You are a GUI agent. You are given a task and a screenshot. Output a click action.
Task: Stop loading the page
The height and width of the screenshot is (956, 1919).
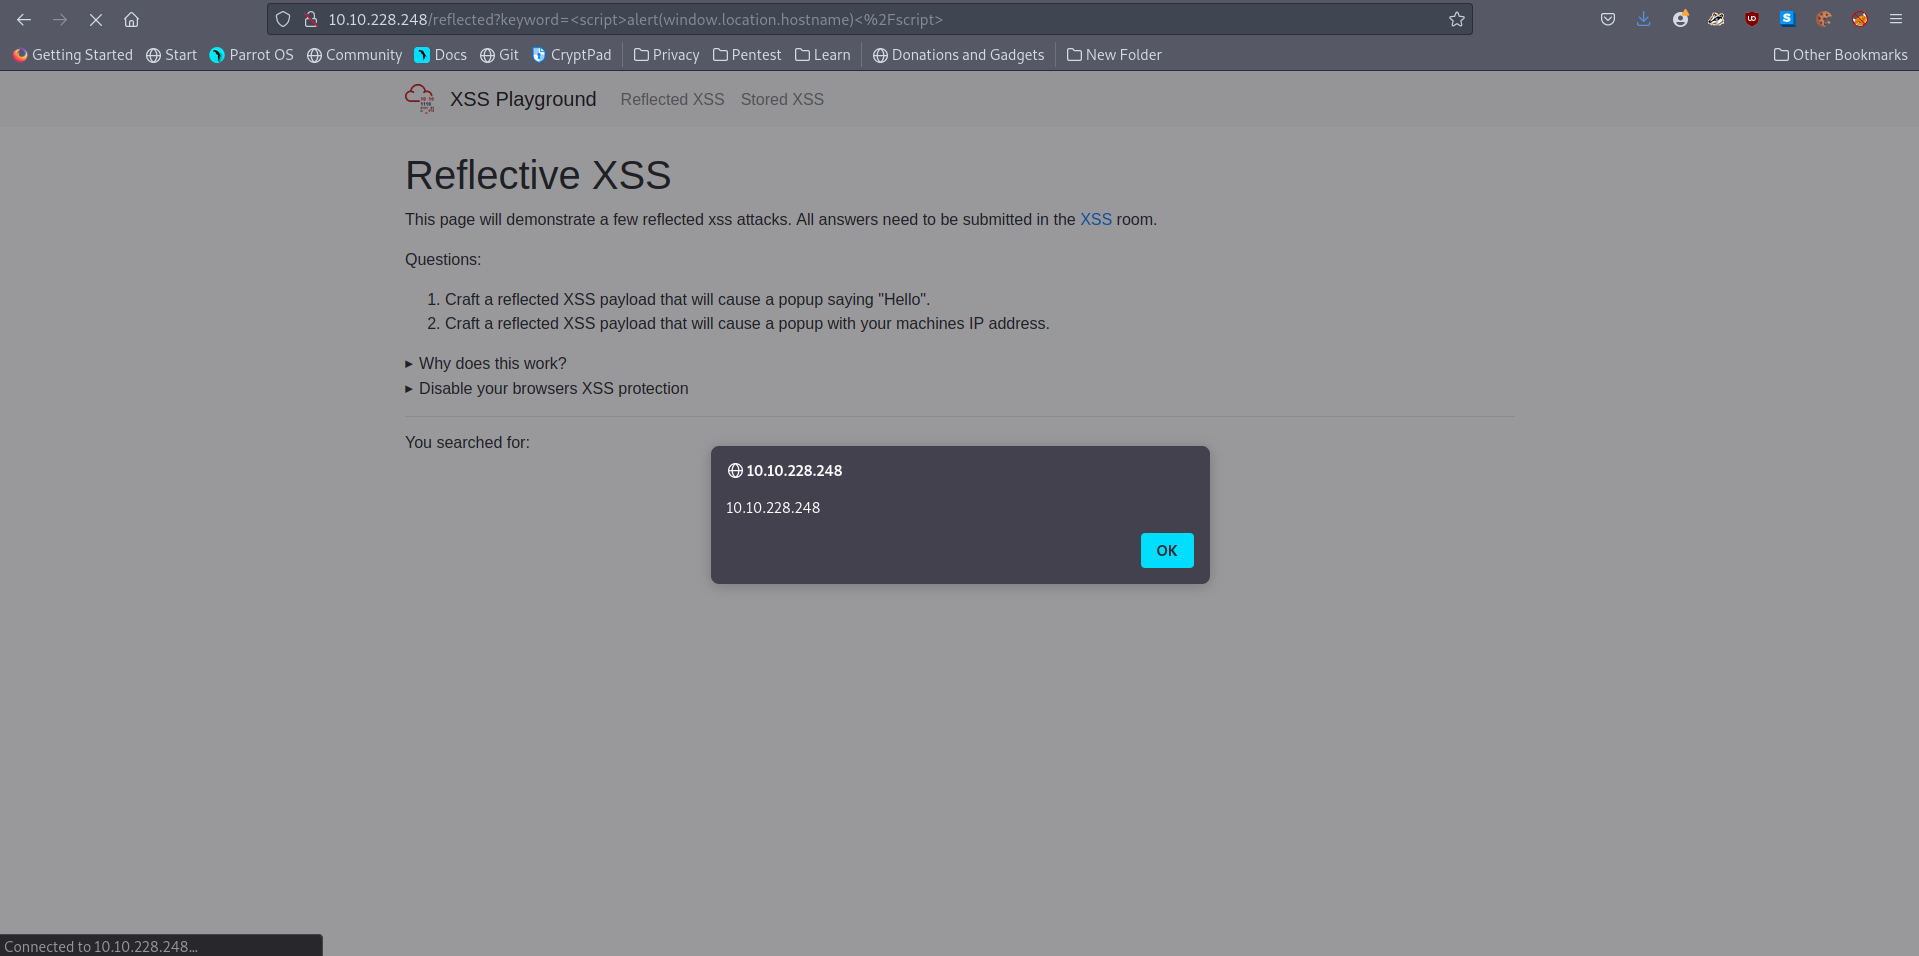point(96,19)
